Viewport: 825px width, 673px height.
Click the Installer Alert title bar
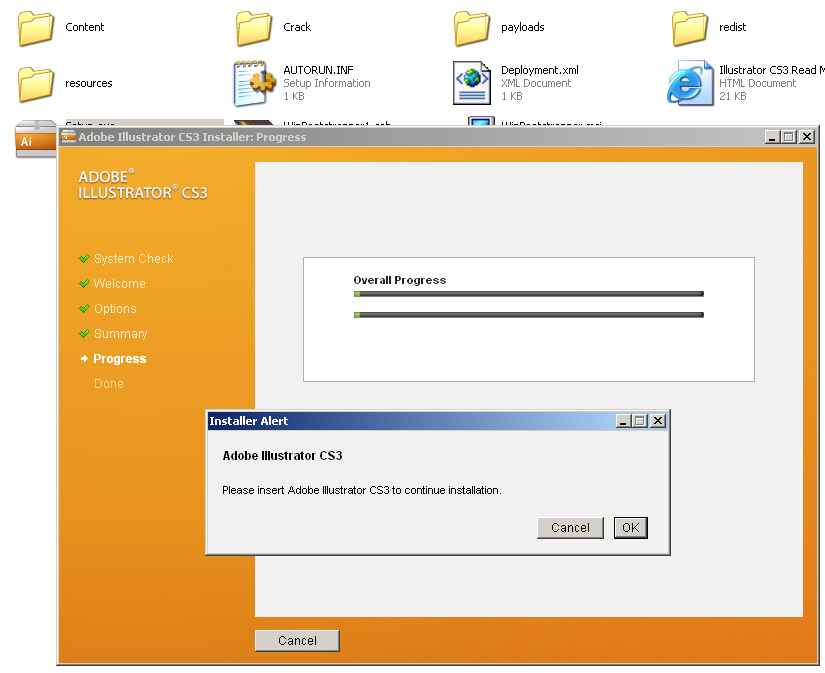click(x=410, y=421)
